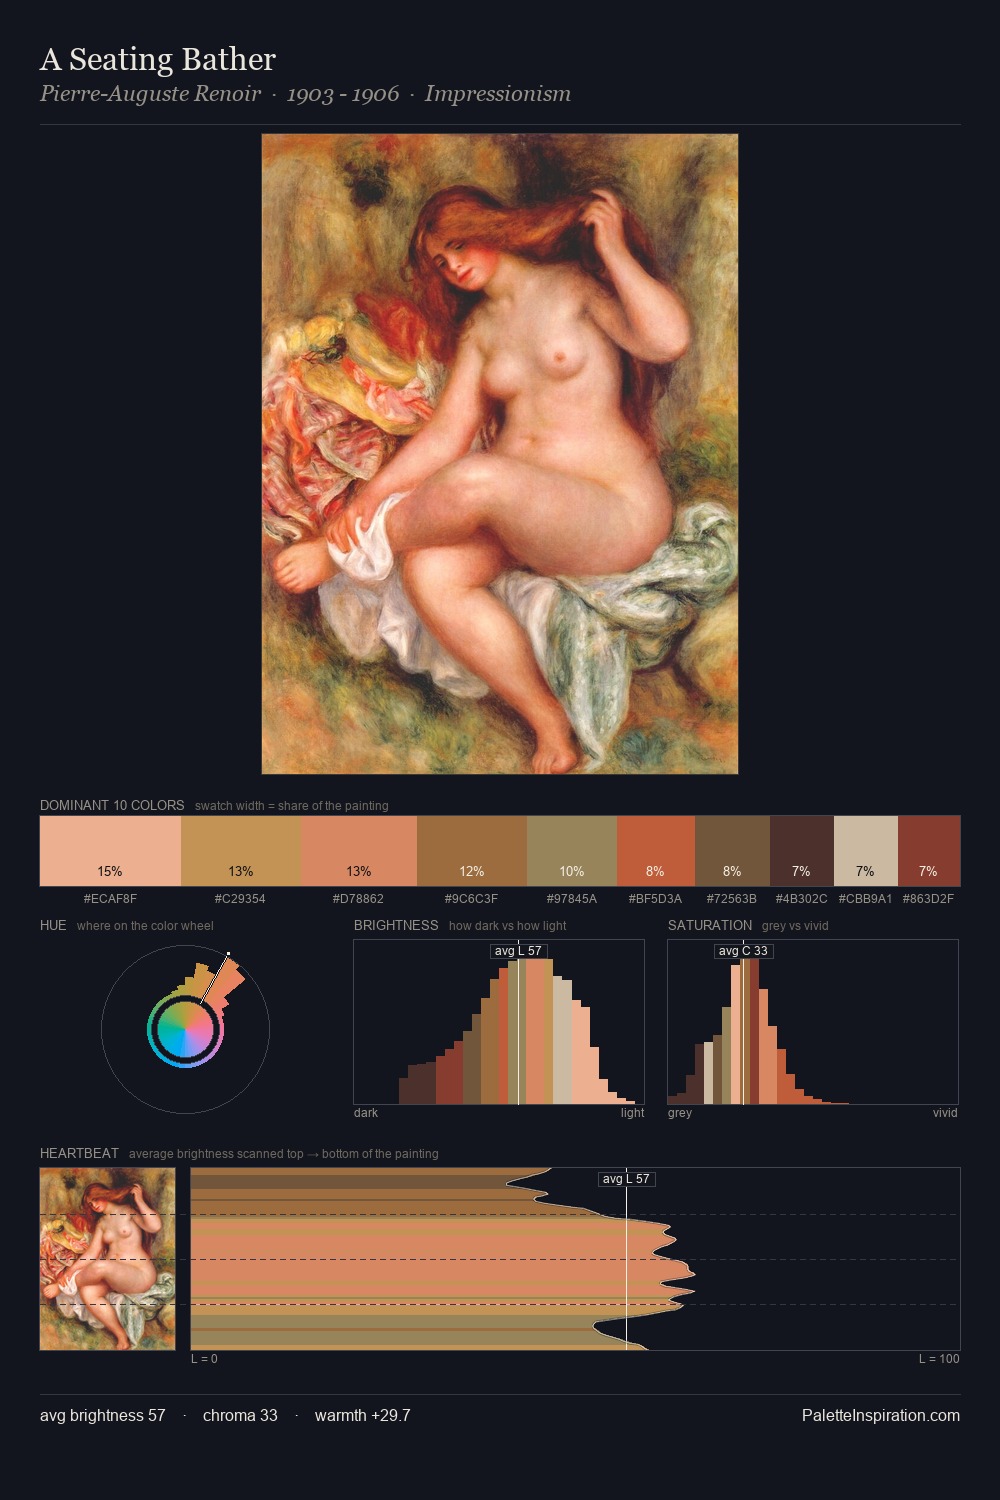The height and width of the screenshot is (1500, 1000).
Task: Click the #ECAF8F color swatch
Action: (110, 851)
